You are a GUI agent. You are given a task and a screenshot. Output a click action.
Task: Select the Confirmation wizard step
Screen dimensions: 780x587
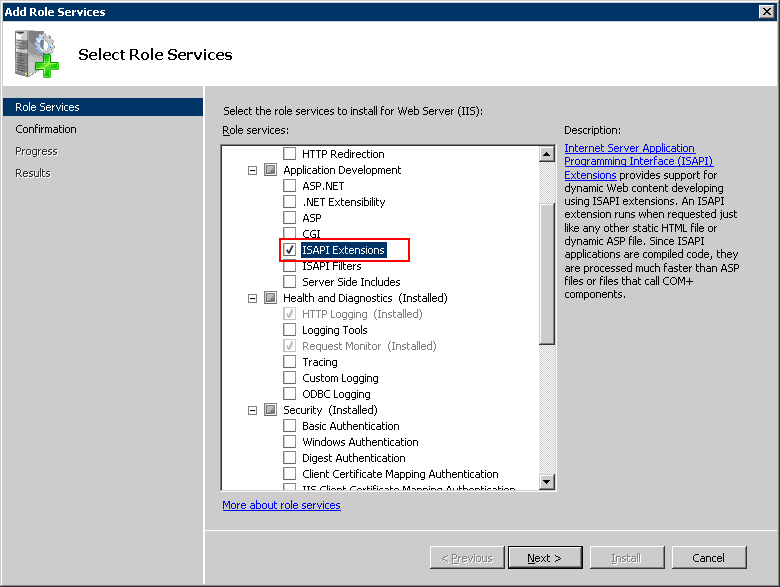[x=46, y=129]
